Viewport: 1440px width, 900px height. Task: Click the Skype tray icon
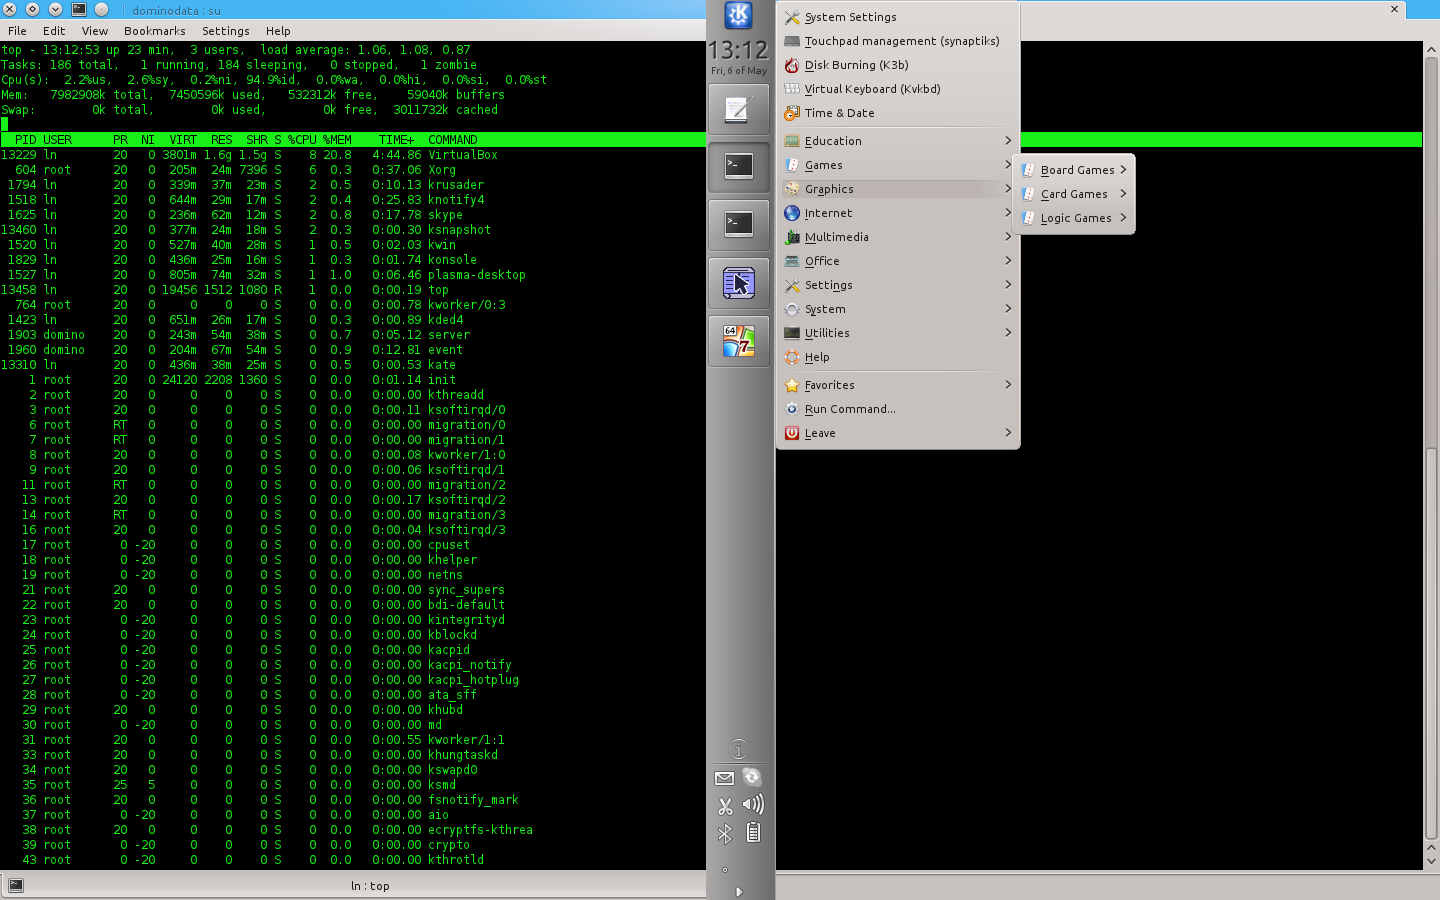pyautogui.click(x=752, y=777)
